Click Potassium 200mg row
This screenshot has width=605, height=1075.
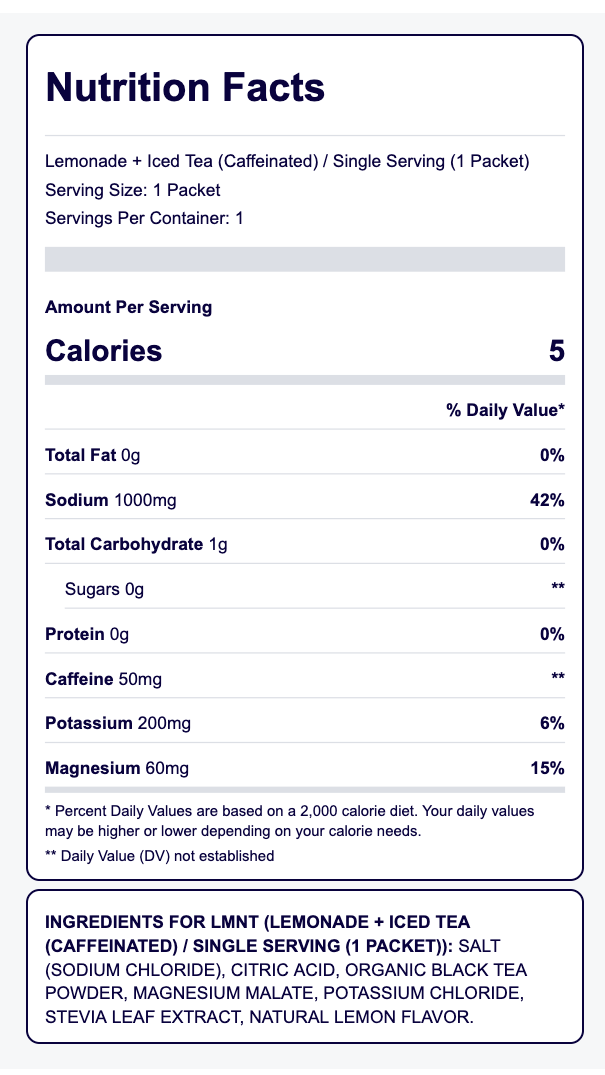pos(305,723)
